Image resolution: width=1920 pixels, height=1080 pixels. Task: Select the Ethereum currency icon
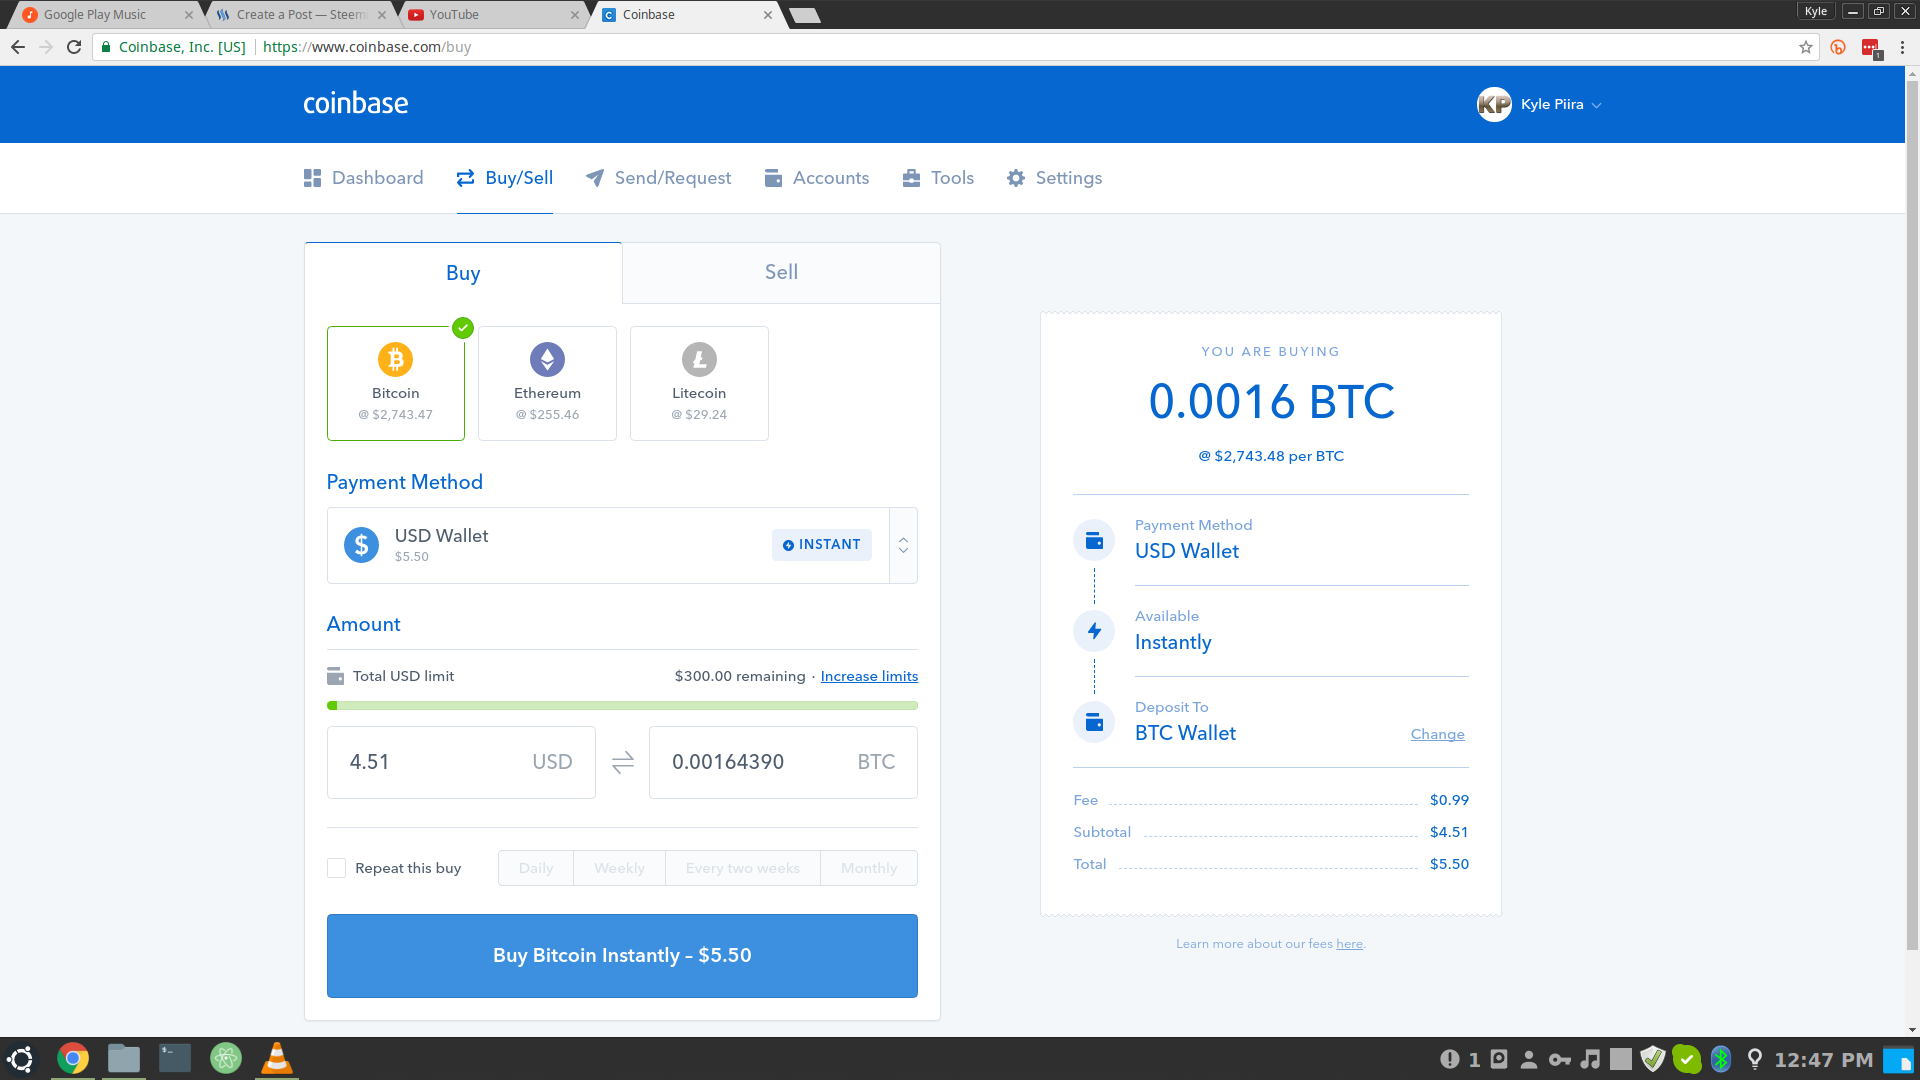546,359
